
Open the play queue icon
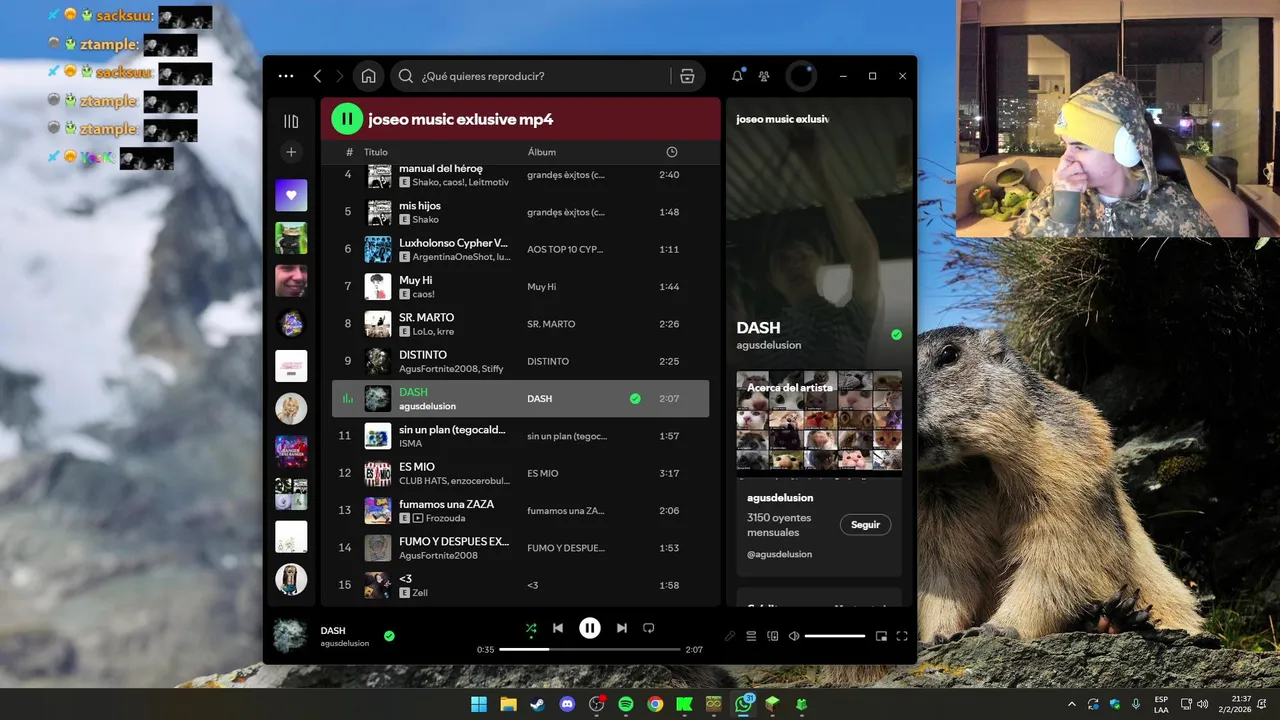click(751, 636)
